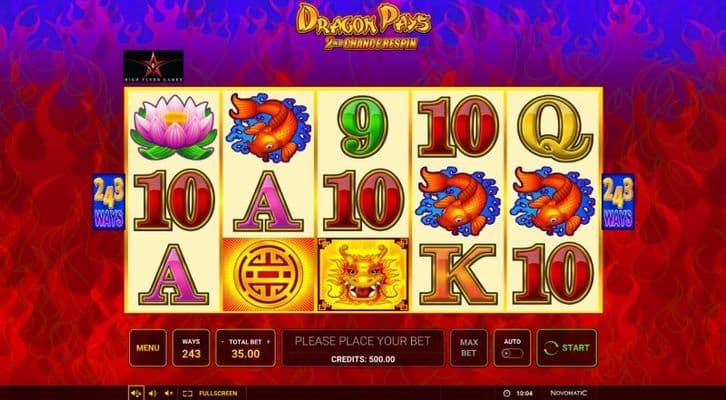The width and height of the screenshot is (726, 400).
Task: Click the gold coin symbol
Action: (x=269, y=275)
